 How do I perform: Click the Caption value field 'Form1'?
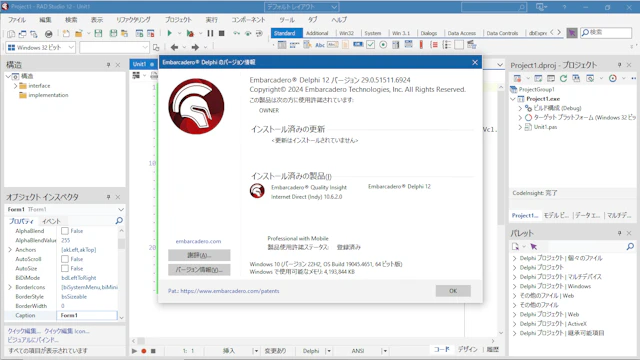click(87, 316)
